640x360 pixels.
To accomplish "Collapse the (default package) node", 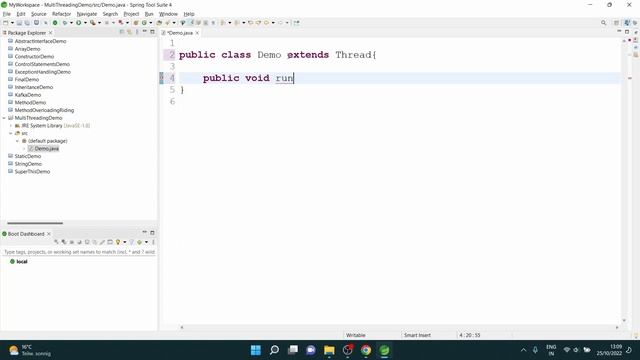I will tap(18, 141).
